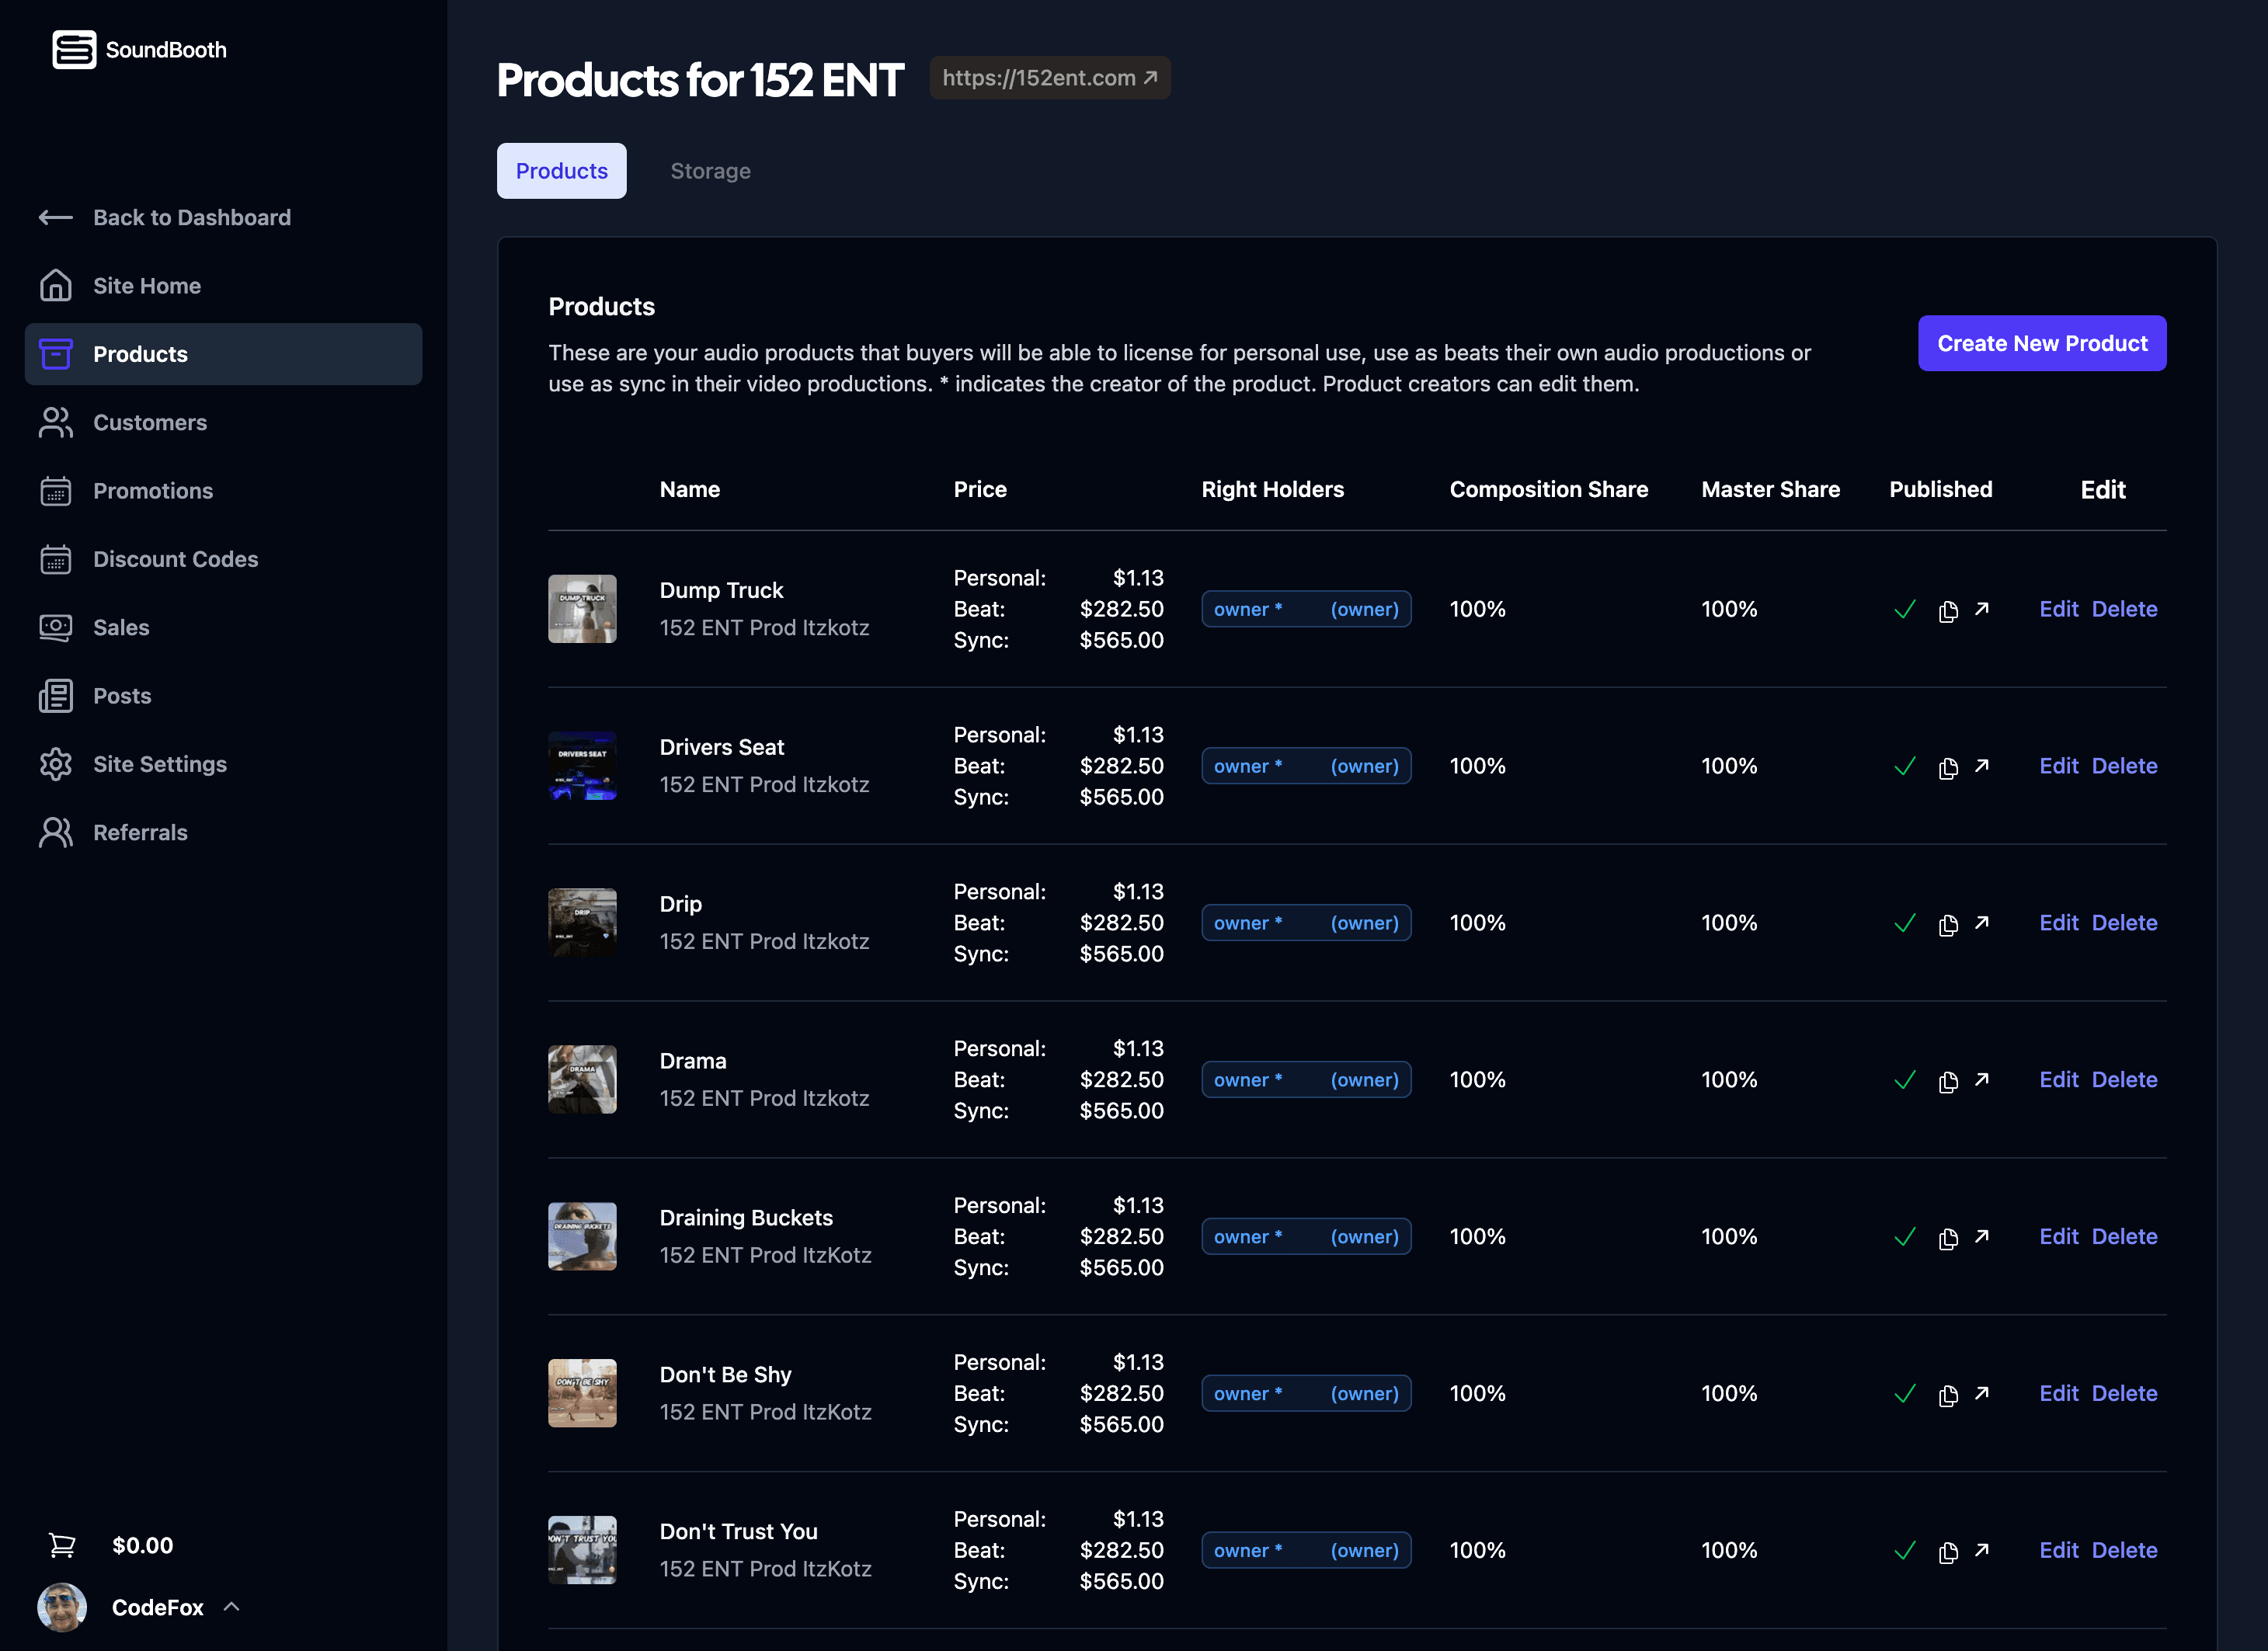Delete the Don't Be Shy product

coord(2125,1392)
